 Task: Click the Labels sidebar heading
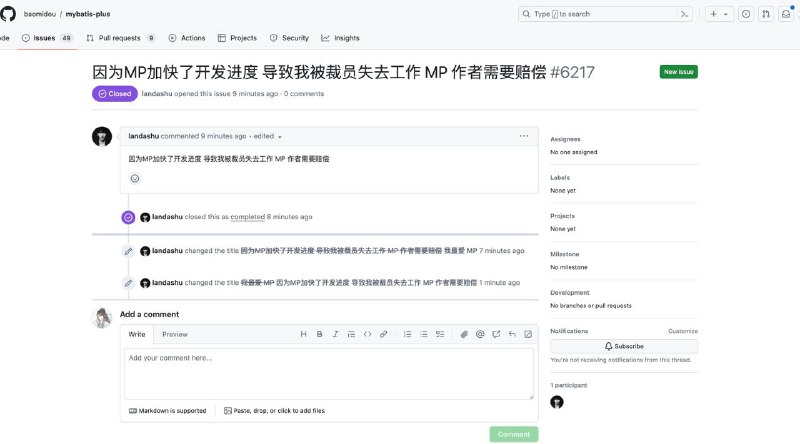coord(560,178)
